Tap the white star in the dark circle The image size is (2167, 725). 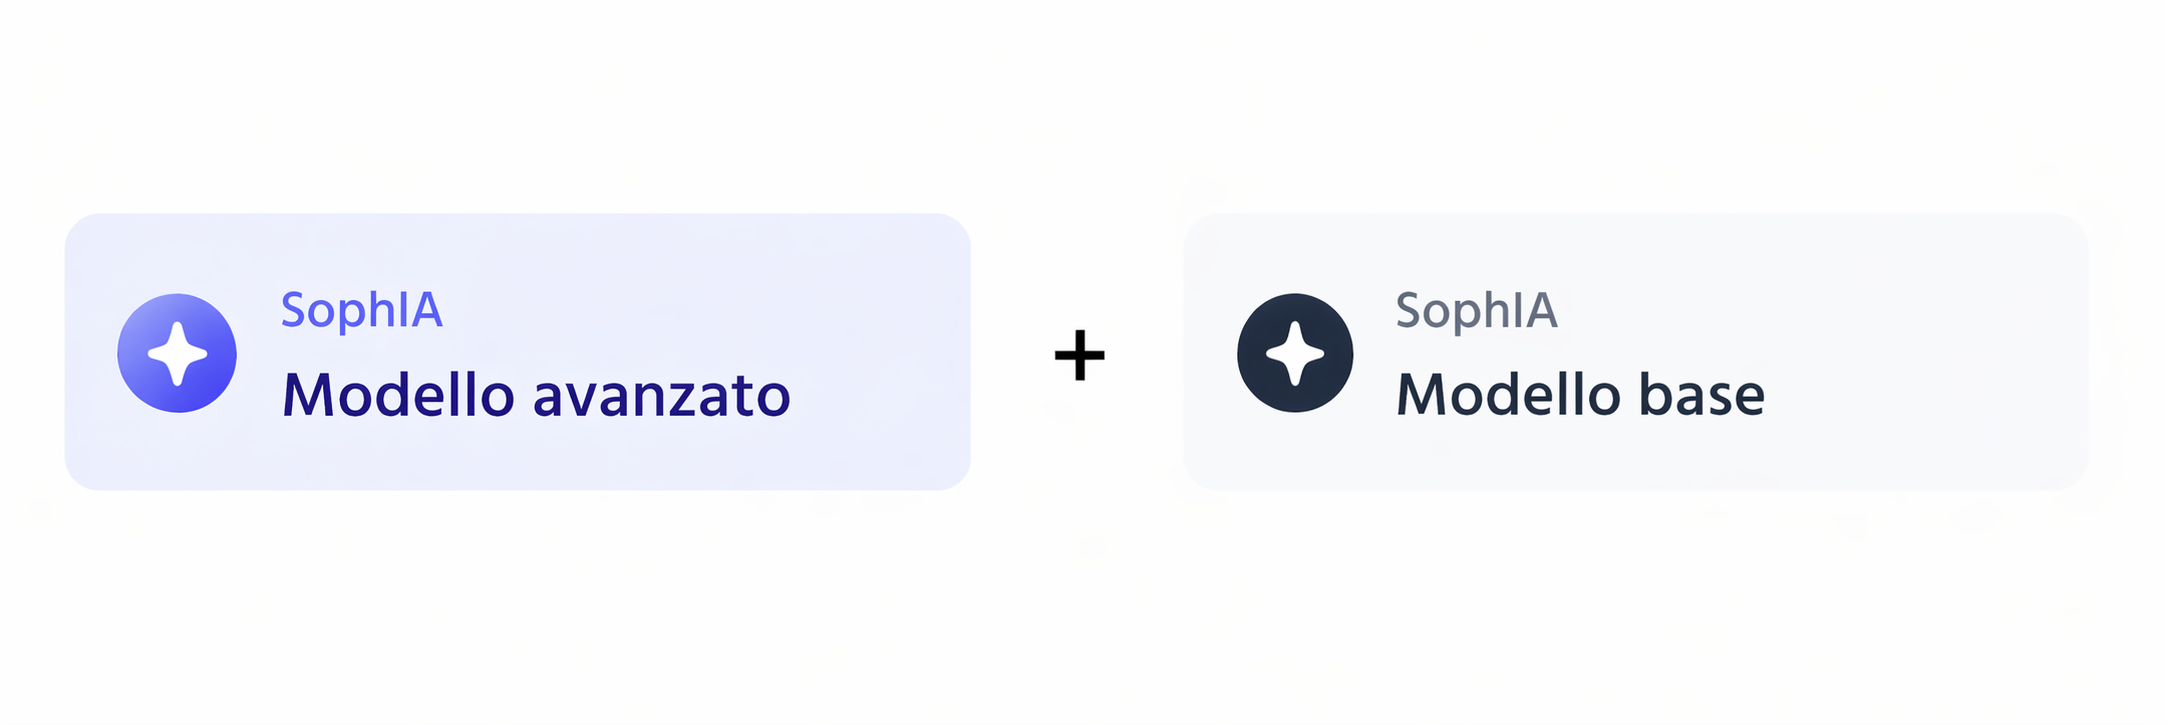[1295, 353]
